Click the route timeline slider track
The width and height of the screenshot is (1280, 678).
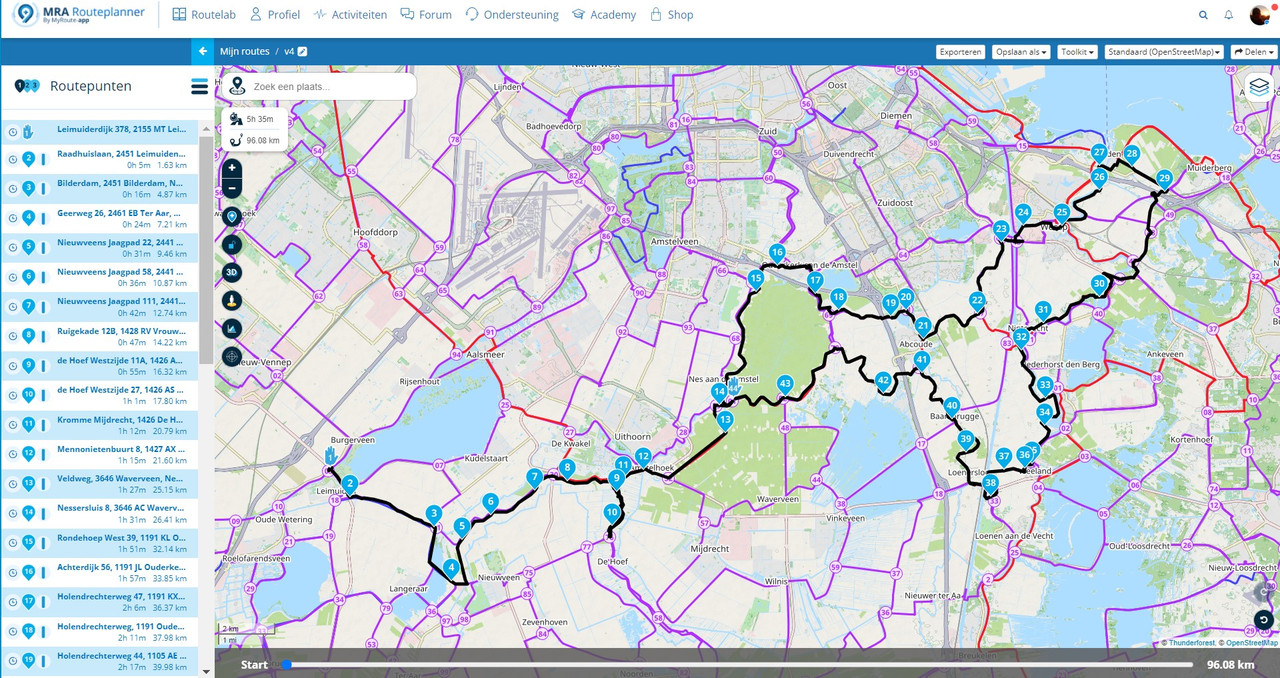point(738,664)
